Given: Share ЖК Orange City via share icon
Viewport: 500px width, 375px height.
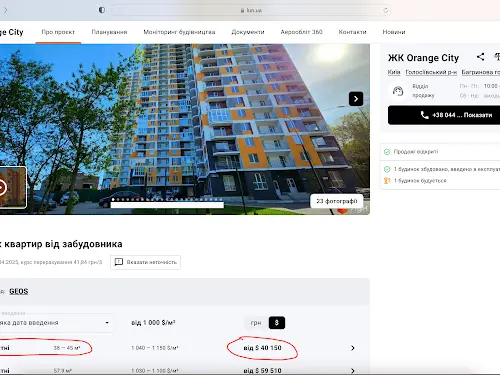Looking at the screenshot, I should coord(480,57).
